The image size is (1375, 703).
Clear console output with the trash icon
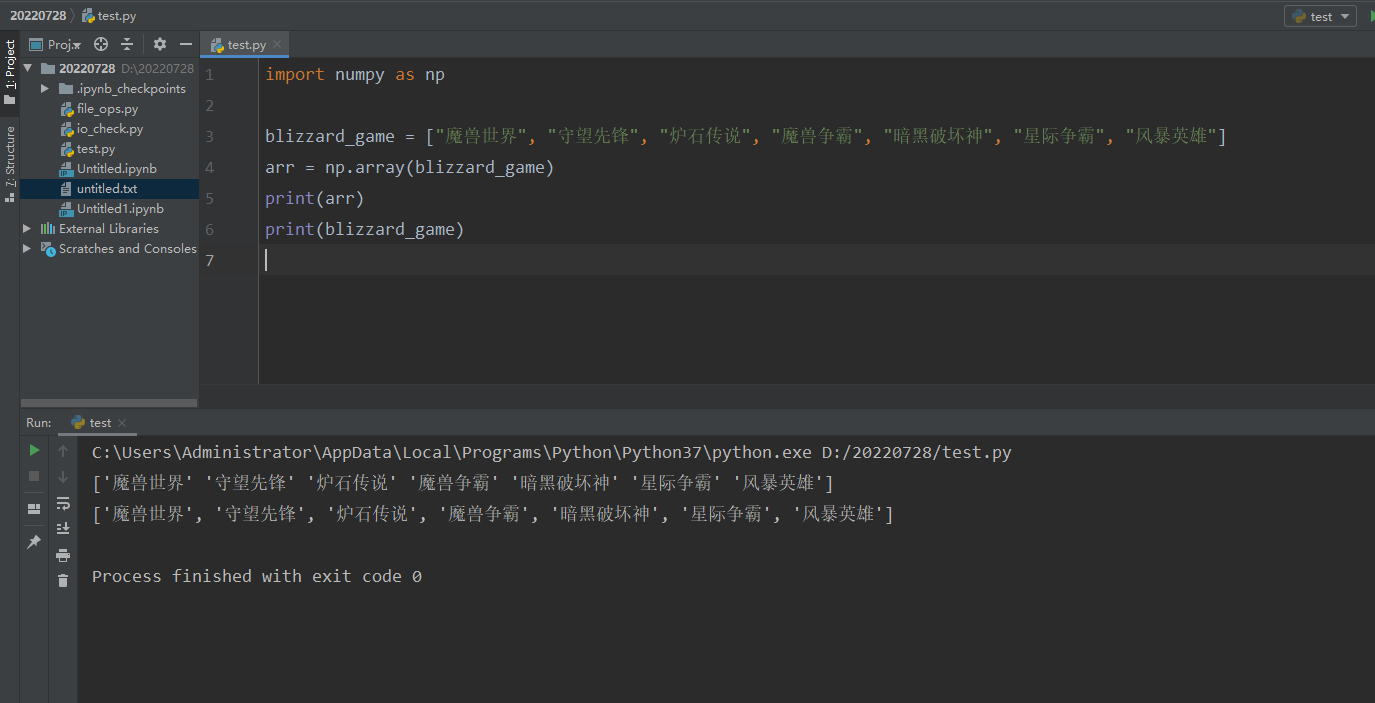[x=63, y=580]
